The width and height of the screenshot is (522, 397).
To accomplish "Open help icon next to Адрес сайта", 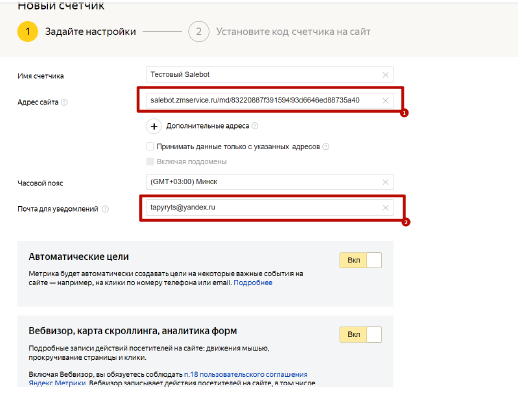I will [64, 102].
